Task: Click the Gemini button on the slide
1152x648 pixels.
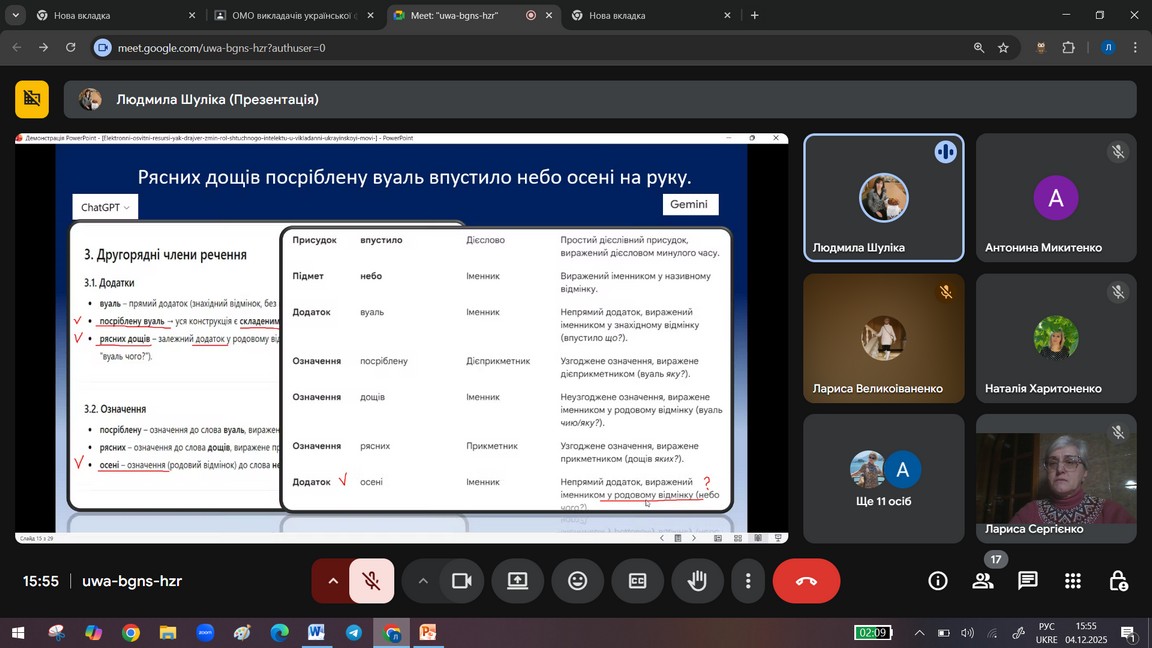Action: coord(689,204)
